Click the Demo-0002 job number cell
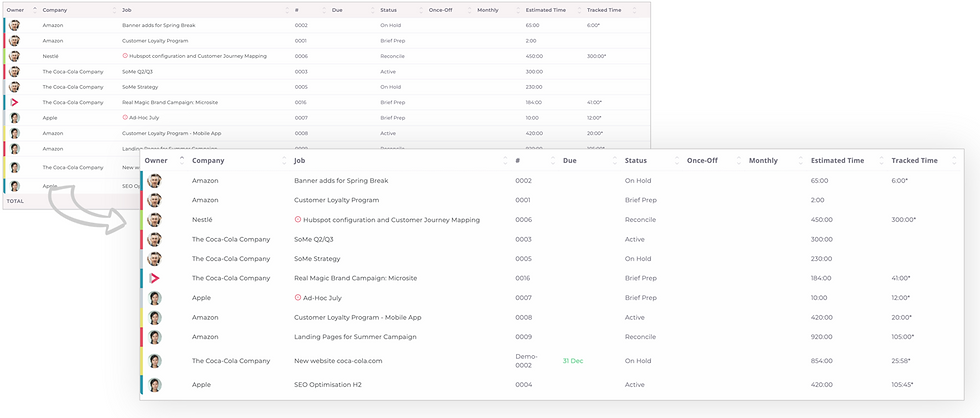 (527, 361)
